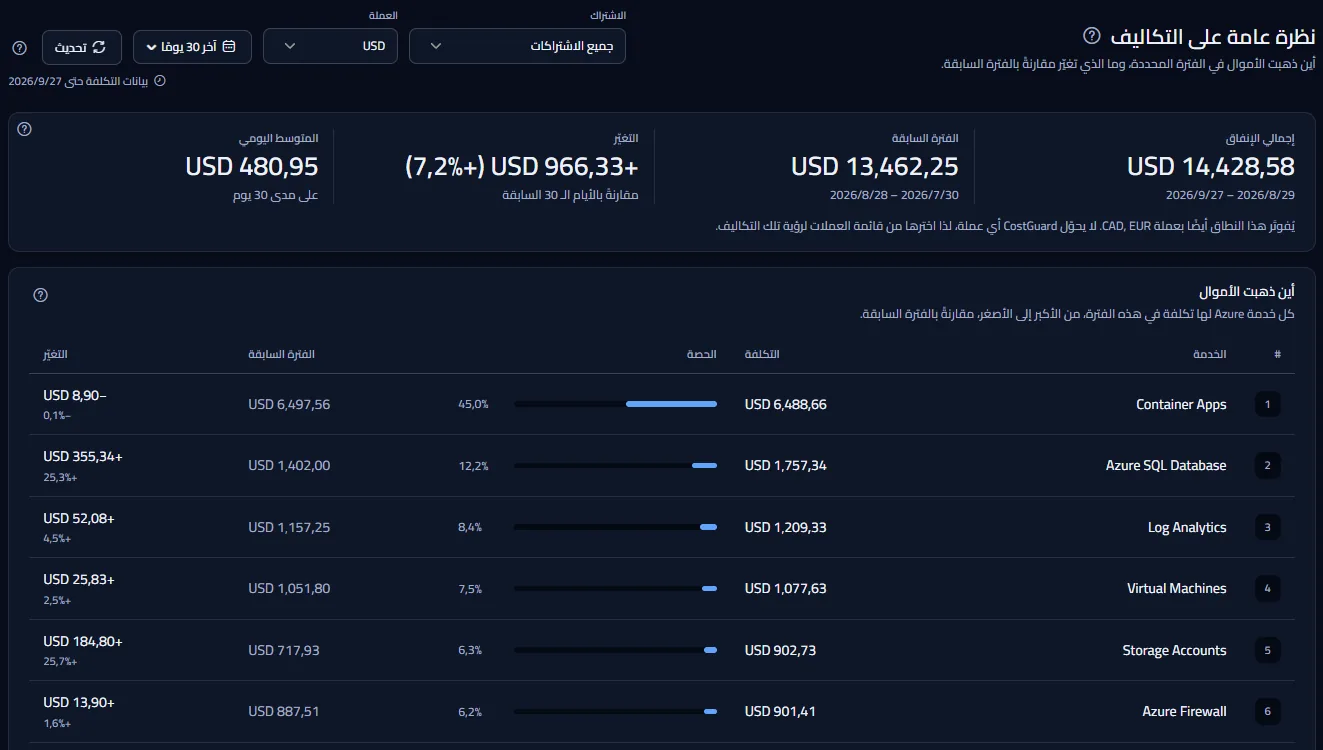Click the 'أين ذهبت الأموال' section heading

point(1247,292)
